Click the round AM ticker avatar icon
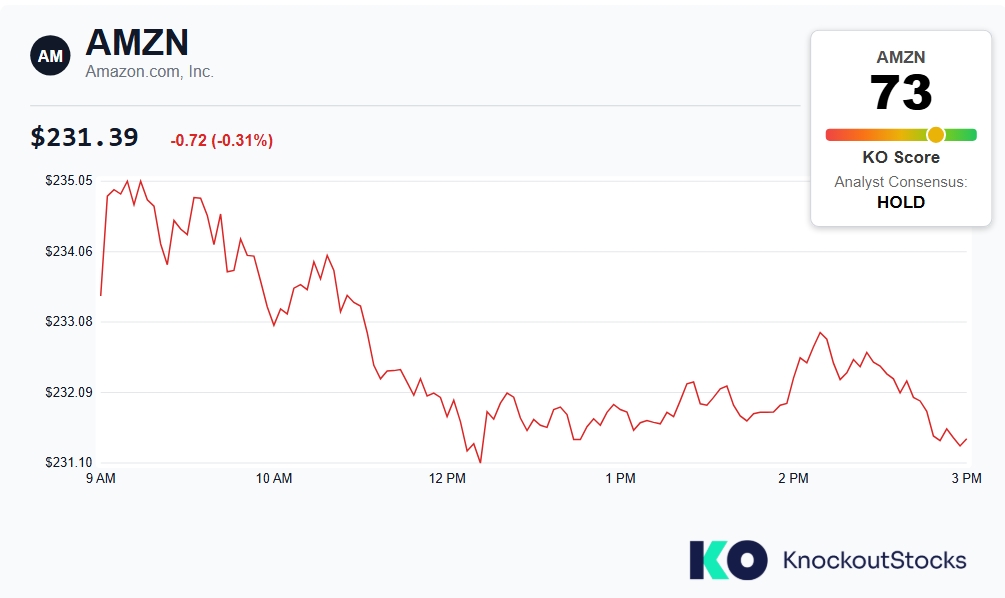Viewport: 1005px width, 598px height. coord(50,56)
